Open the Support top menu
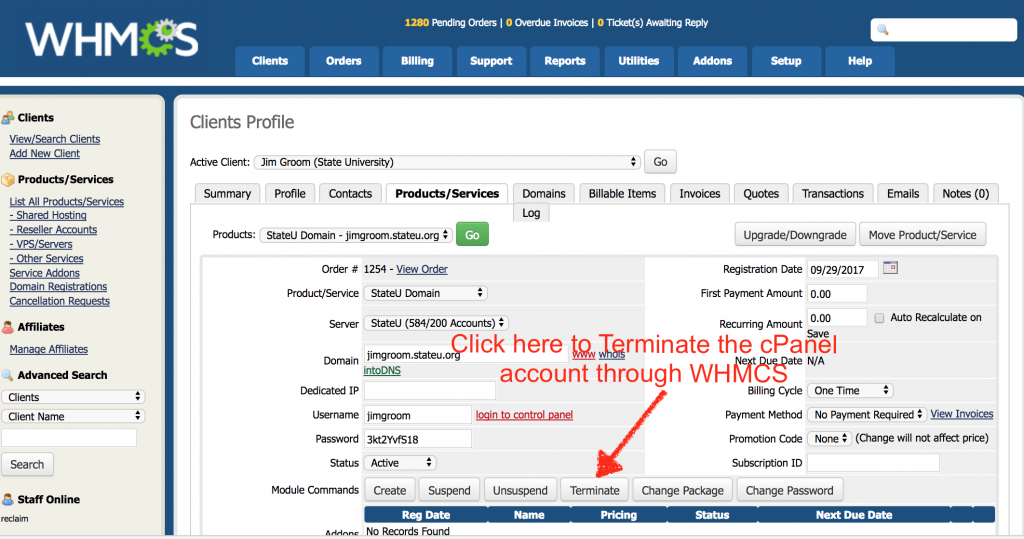The height and width of the screenshot is (539, 1024). pos(491,61)
